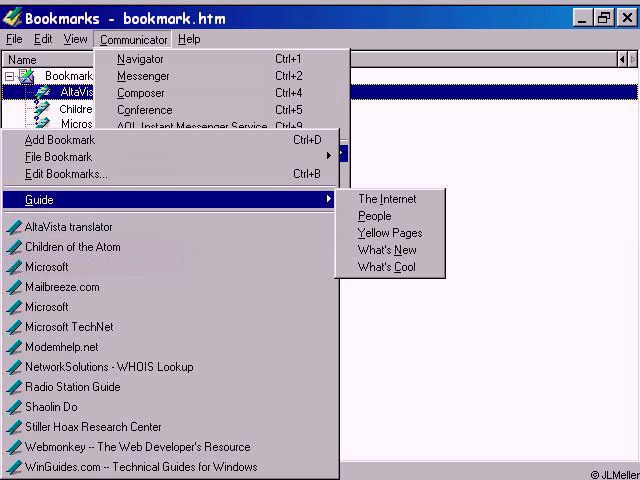Click the Modemhelp.net bookmark icon

[14, 347]
